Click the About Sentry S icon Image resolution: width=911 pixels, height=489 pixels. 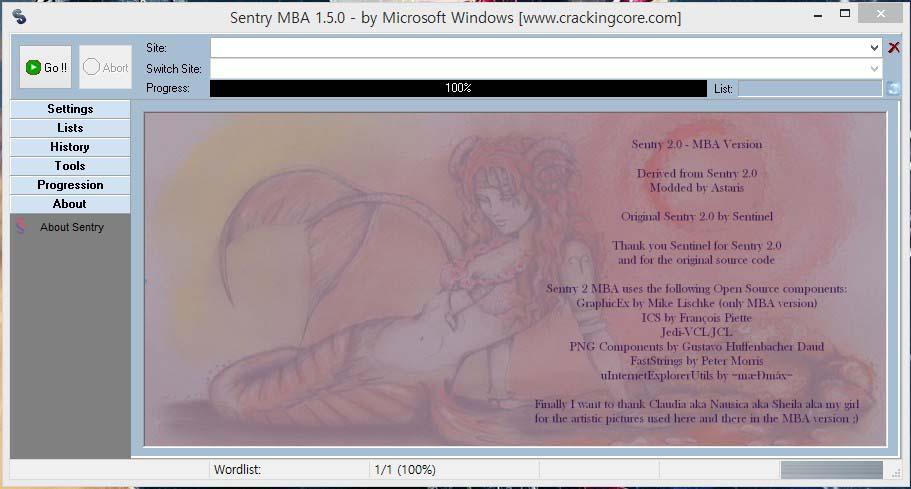pos(21,226)
